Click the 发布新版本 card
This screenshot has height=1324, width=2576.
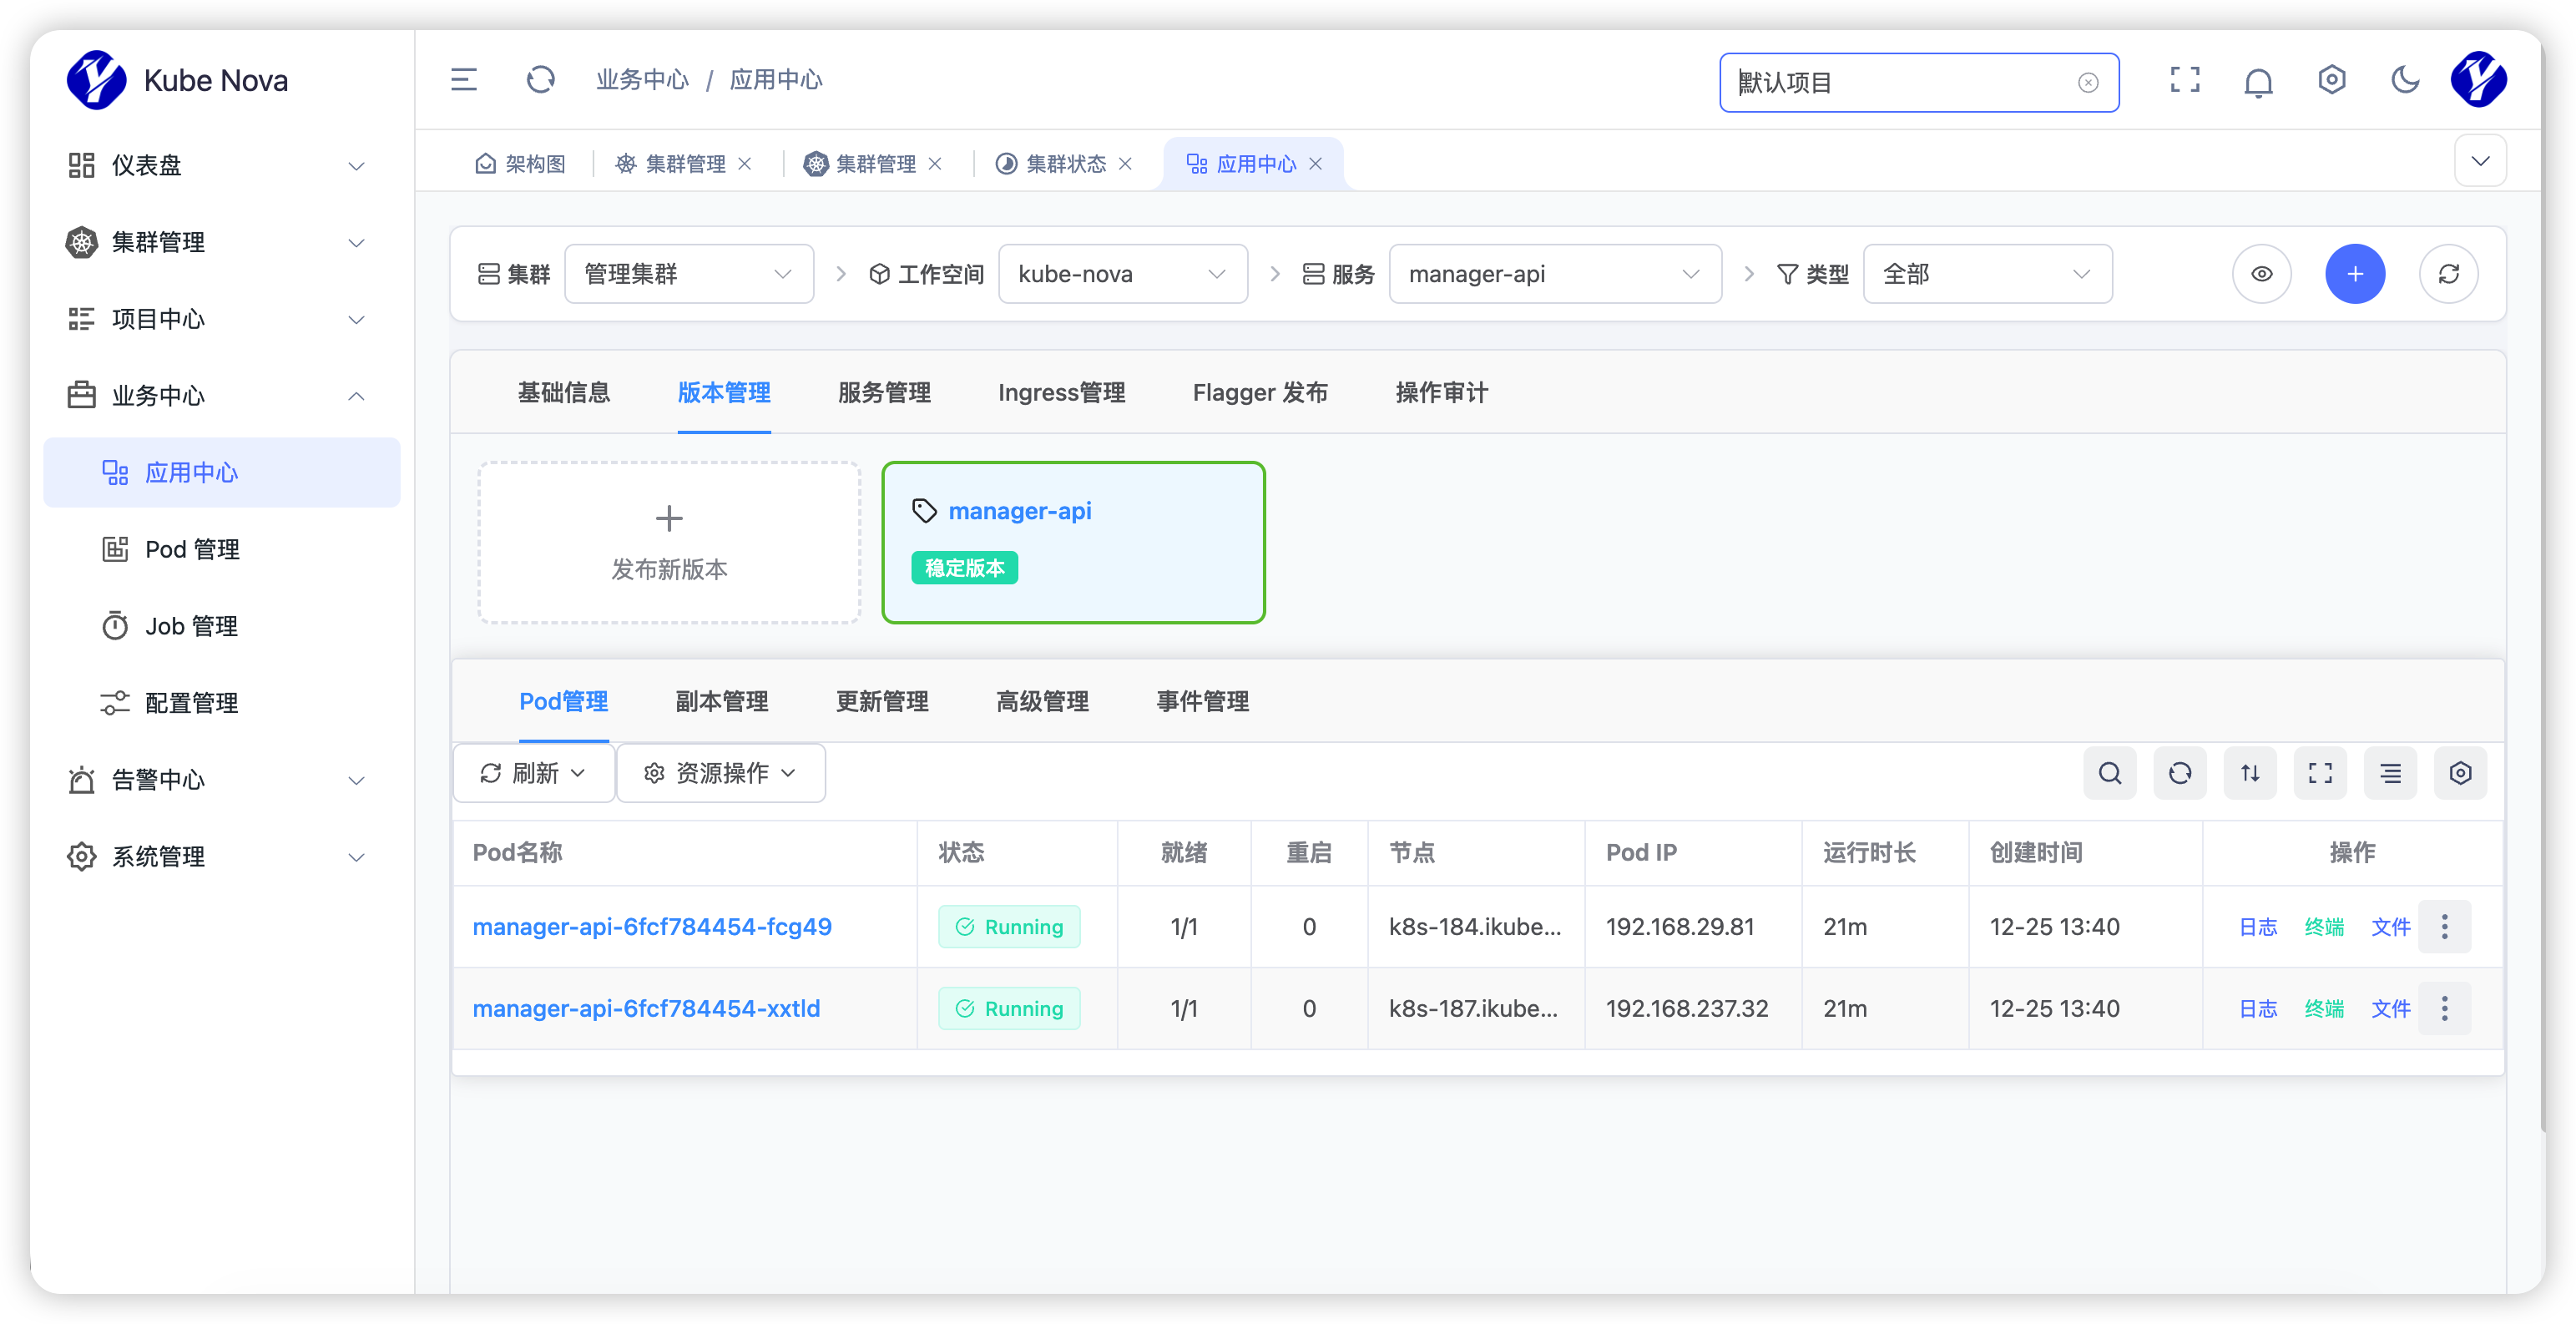pyautogui.click(x=669, y=543)
